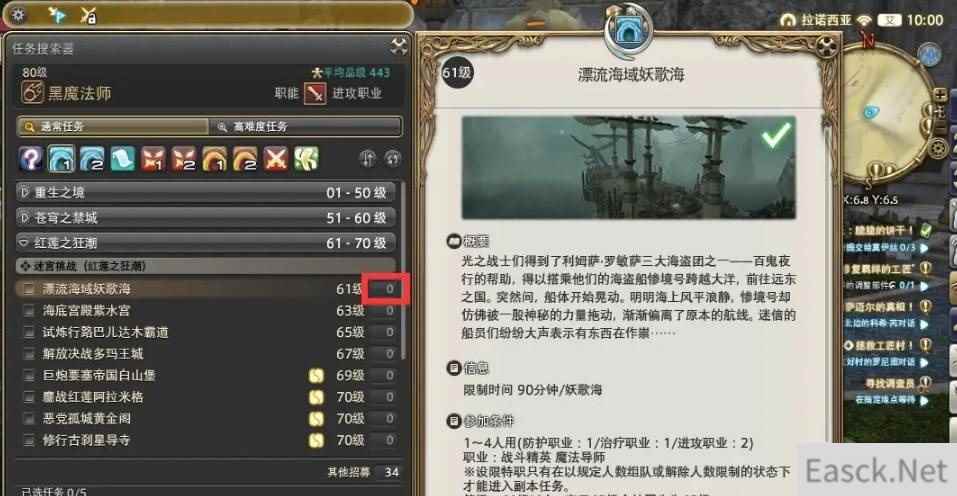Check the 巨炮要塞帝国白山堡 checkbox
Screen dimensions: 957x496
(x=28, y=376)
